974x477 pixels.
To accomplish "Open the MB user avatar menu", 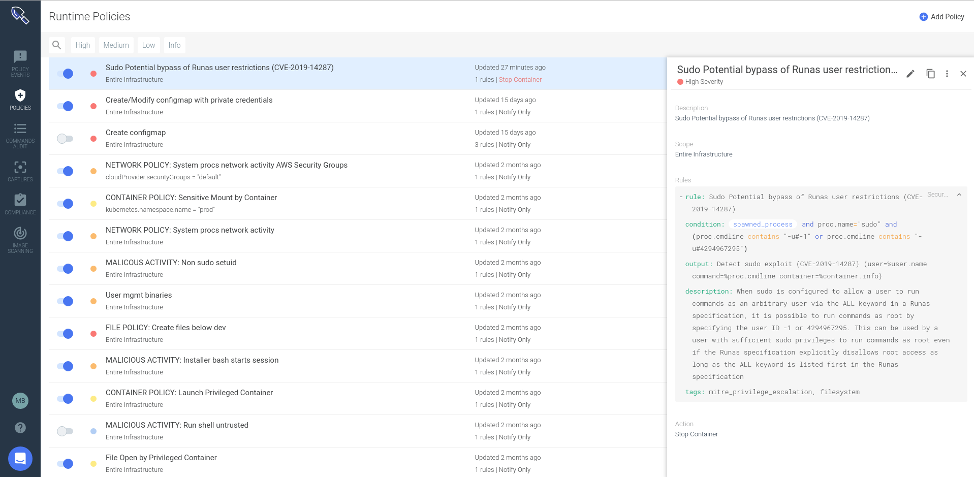I will [x=20, y=401].
